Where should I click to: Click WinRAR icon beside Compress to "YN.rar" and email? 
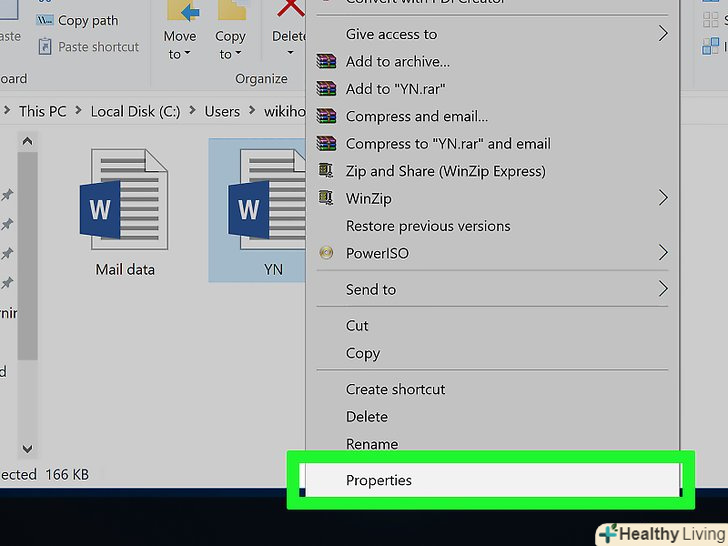[x=326, y=143]
